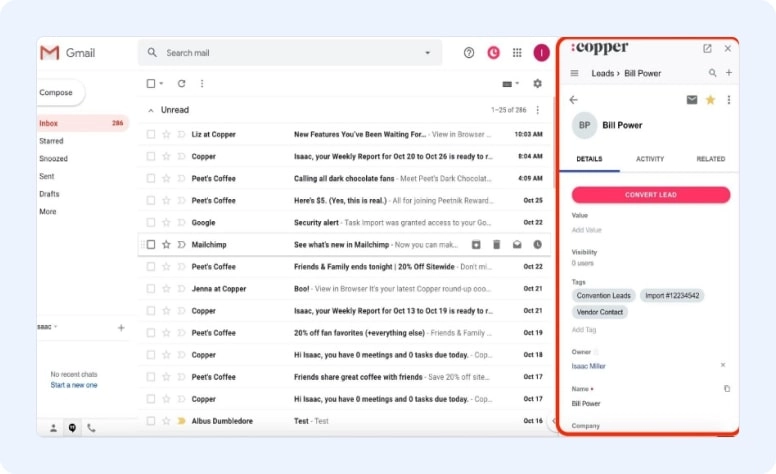This screenshot has height=474, width=776.
Task: Switch to the Related tab
Action: [711, 159]
